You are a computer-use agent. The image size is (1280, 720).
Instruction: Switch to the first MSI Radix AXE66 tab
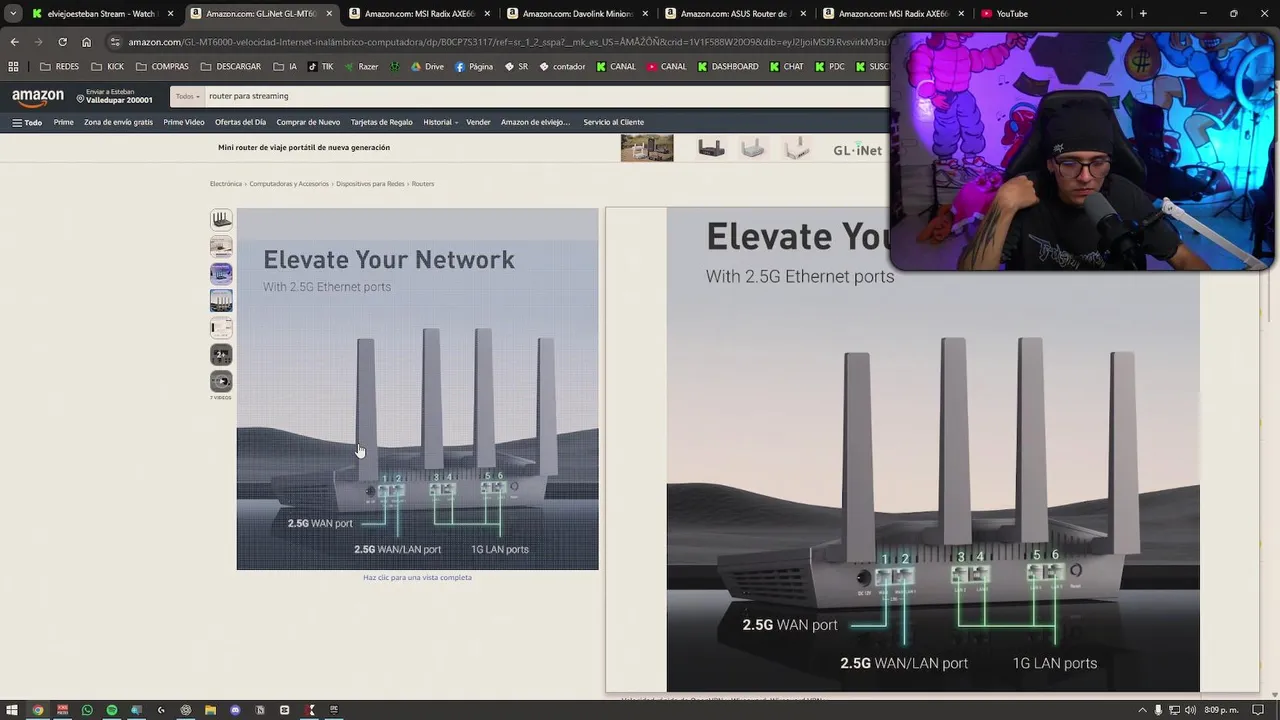pyautogui.click(x=418, y=14)
